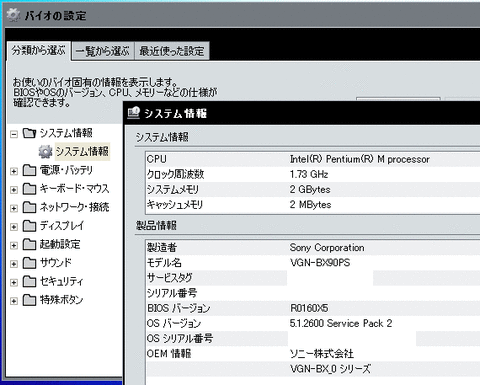
Task: Expand the ネットワーク・接続 folder
Action: (x=14, y=209)
